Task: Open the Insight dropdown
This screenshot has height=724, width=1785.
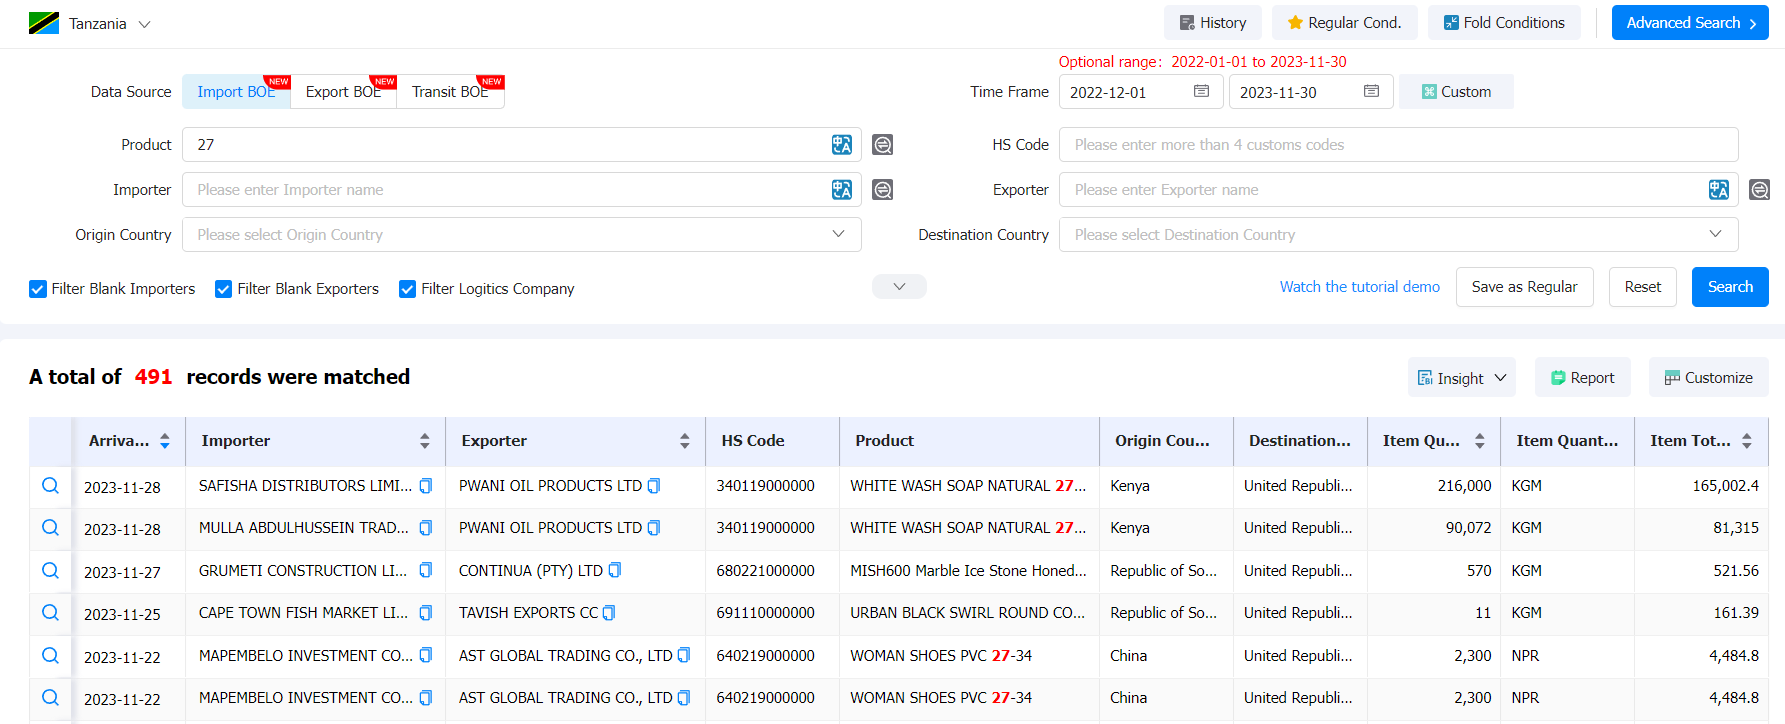Action: [1461, 378]
